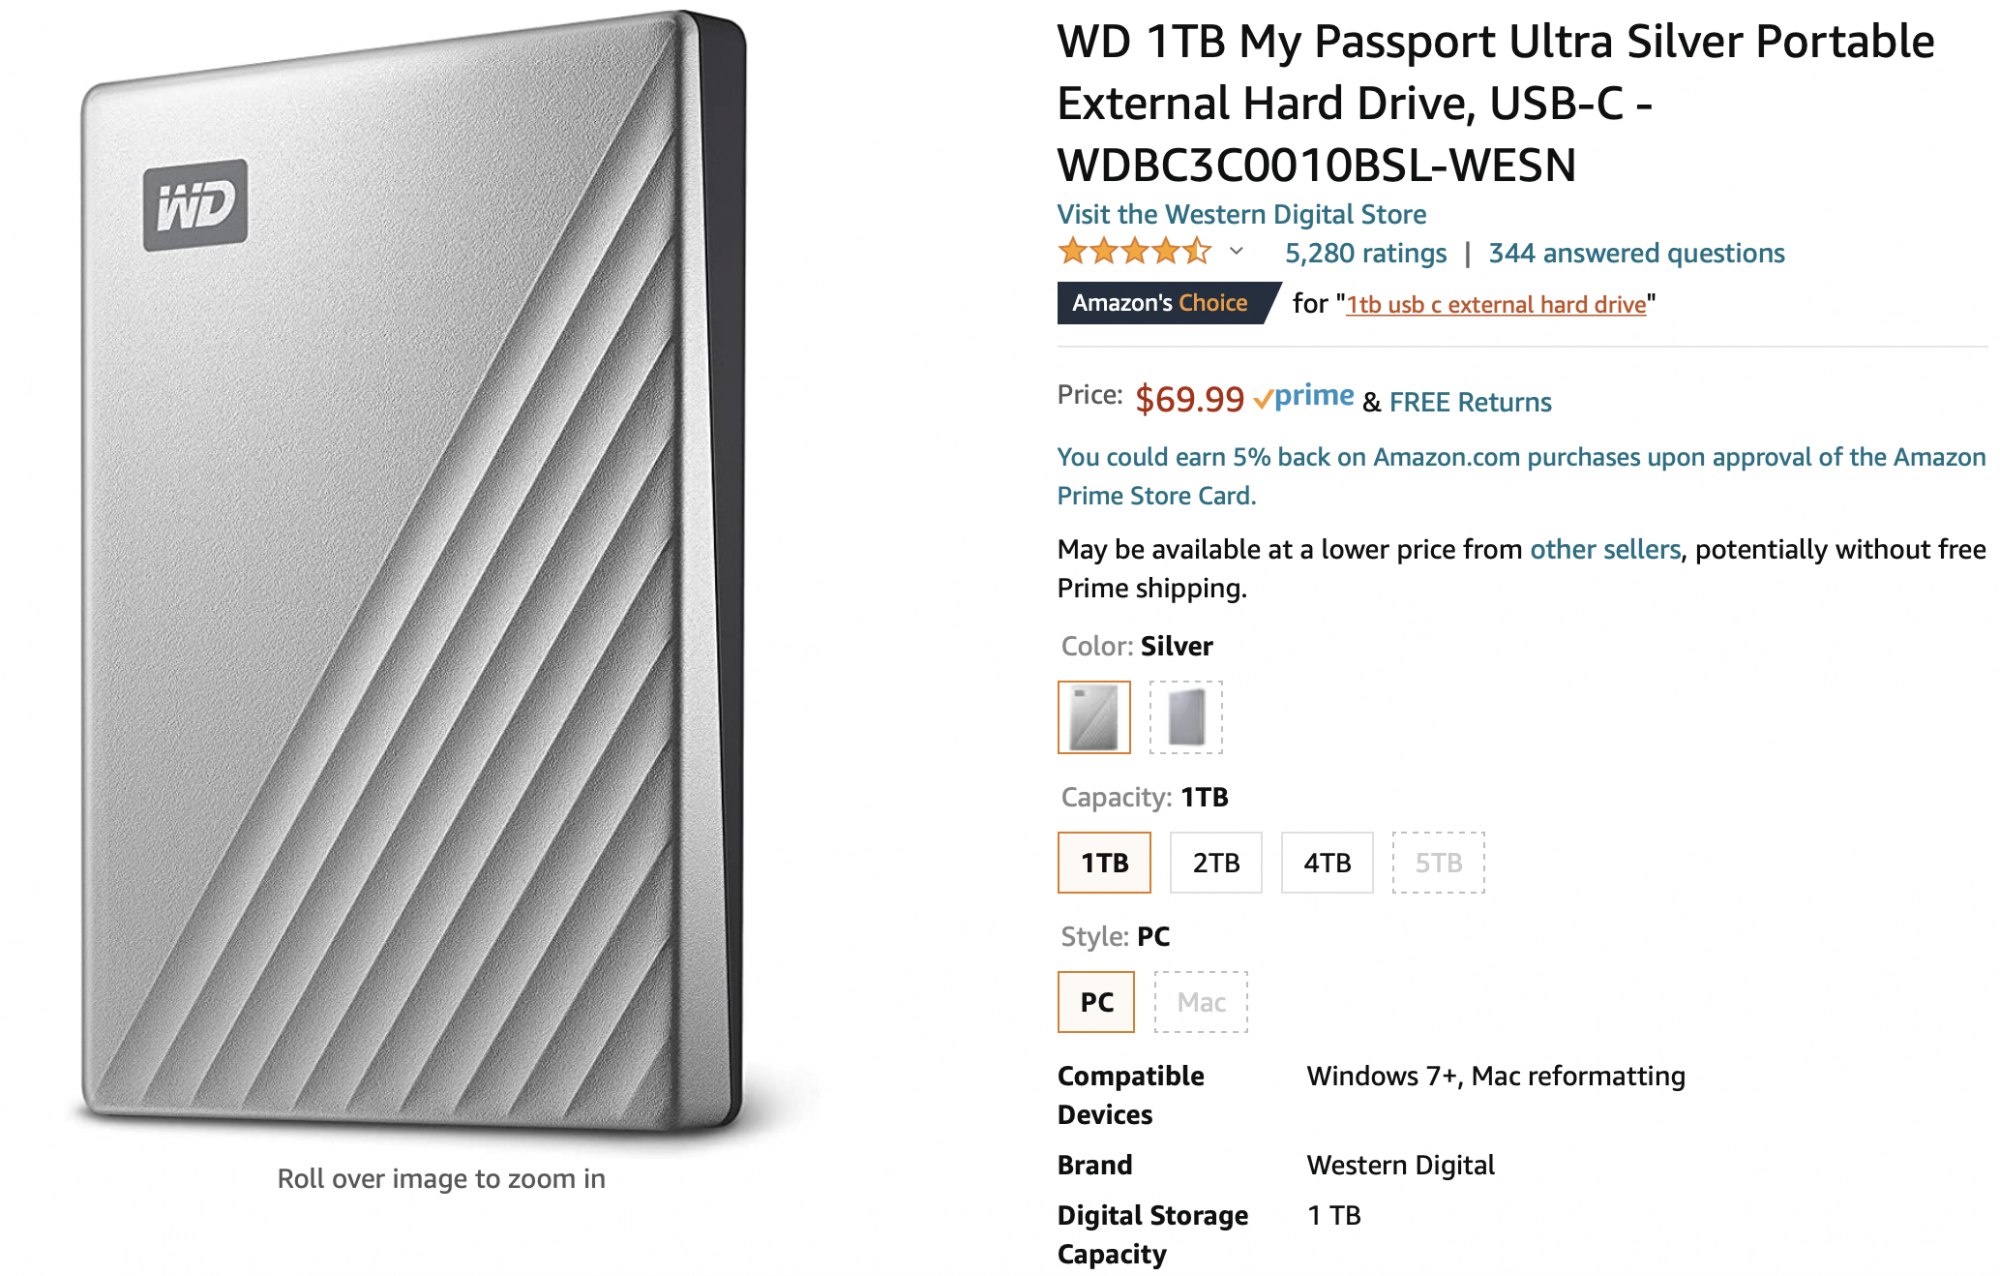Visit the Western Digital Store link
Image resolution: width=2000 pixels, height=1276 pixels.
(1241, 214)
